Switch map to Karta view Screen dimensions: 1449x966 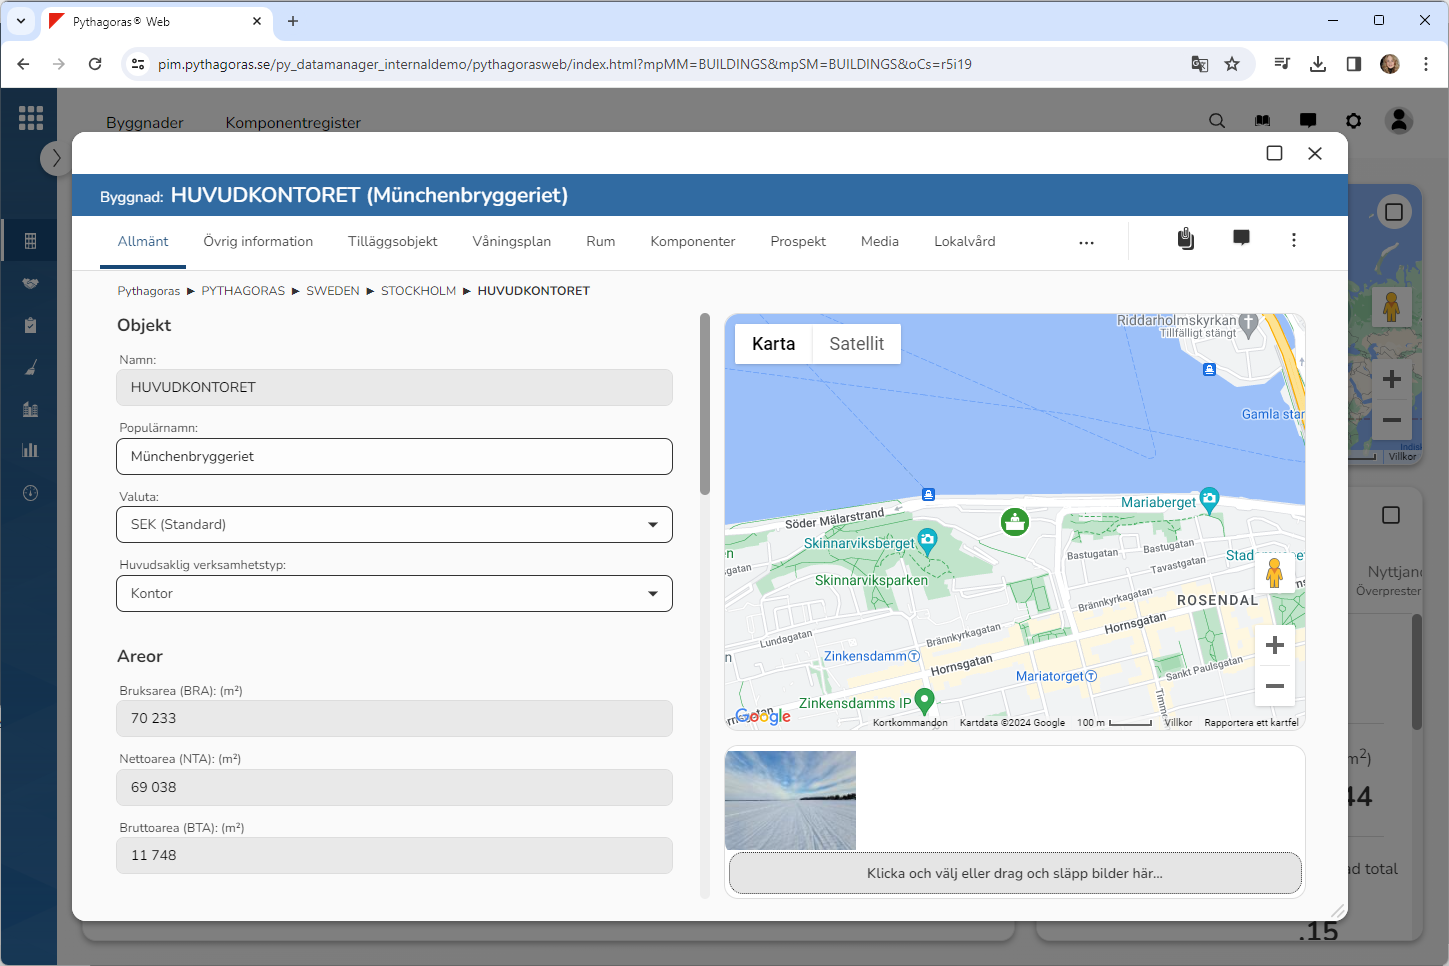773,344
